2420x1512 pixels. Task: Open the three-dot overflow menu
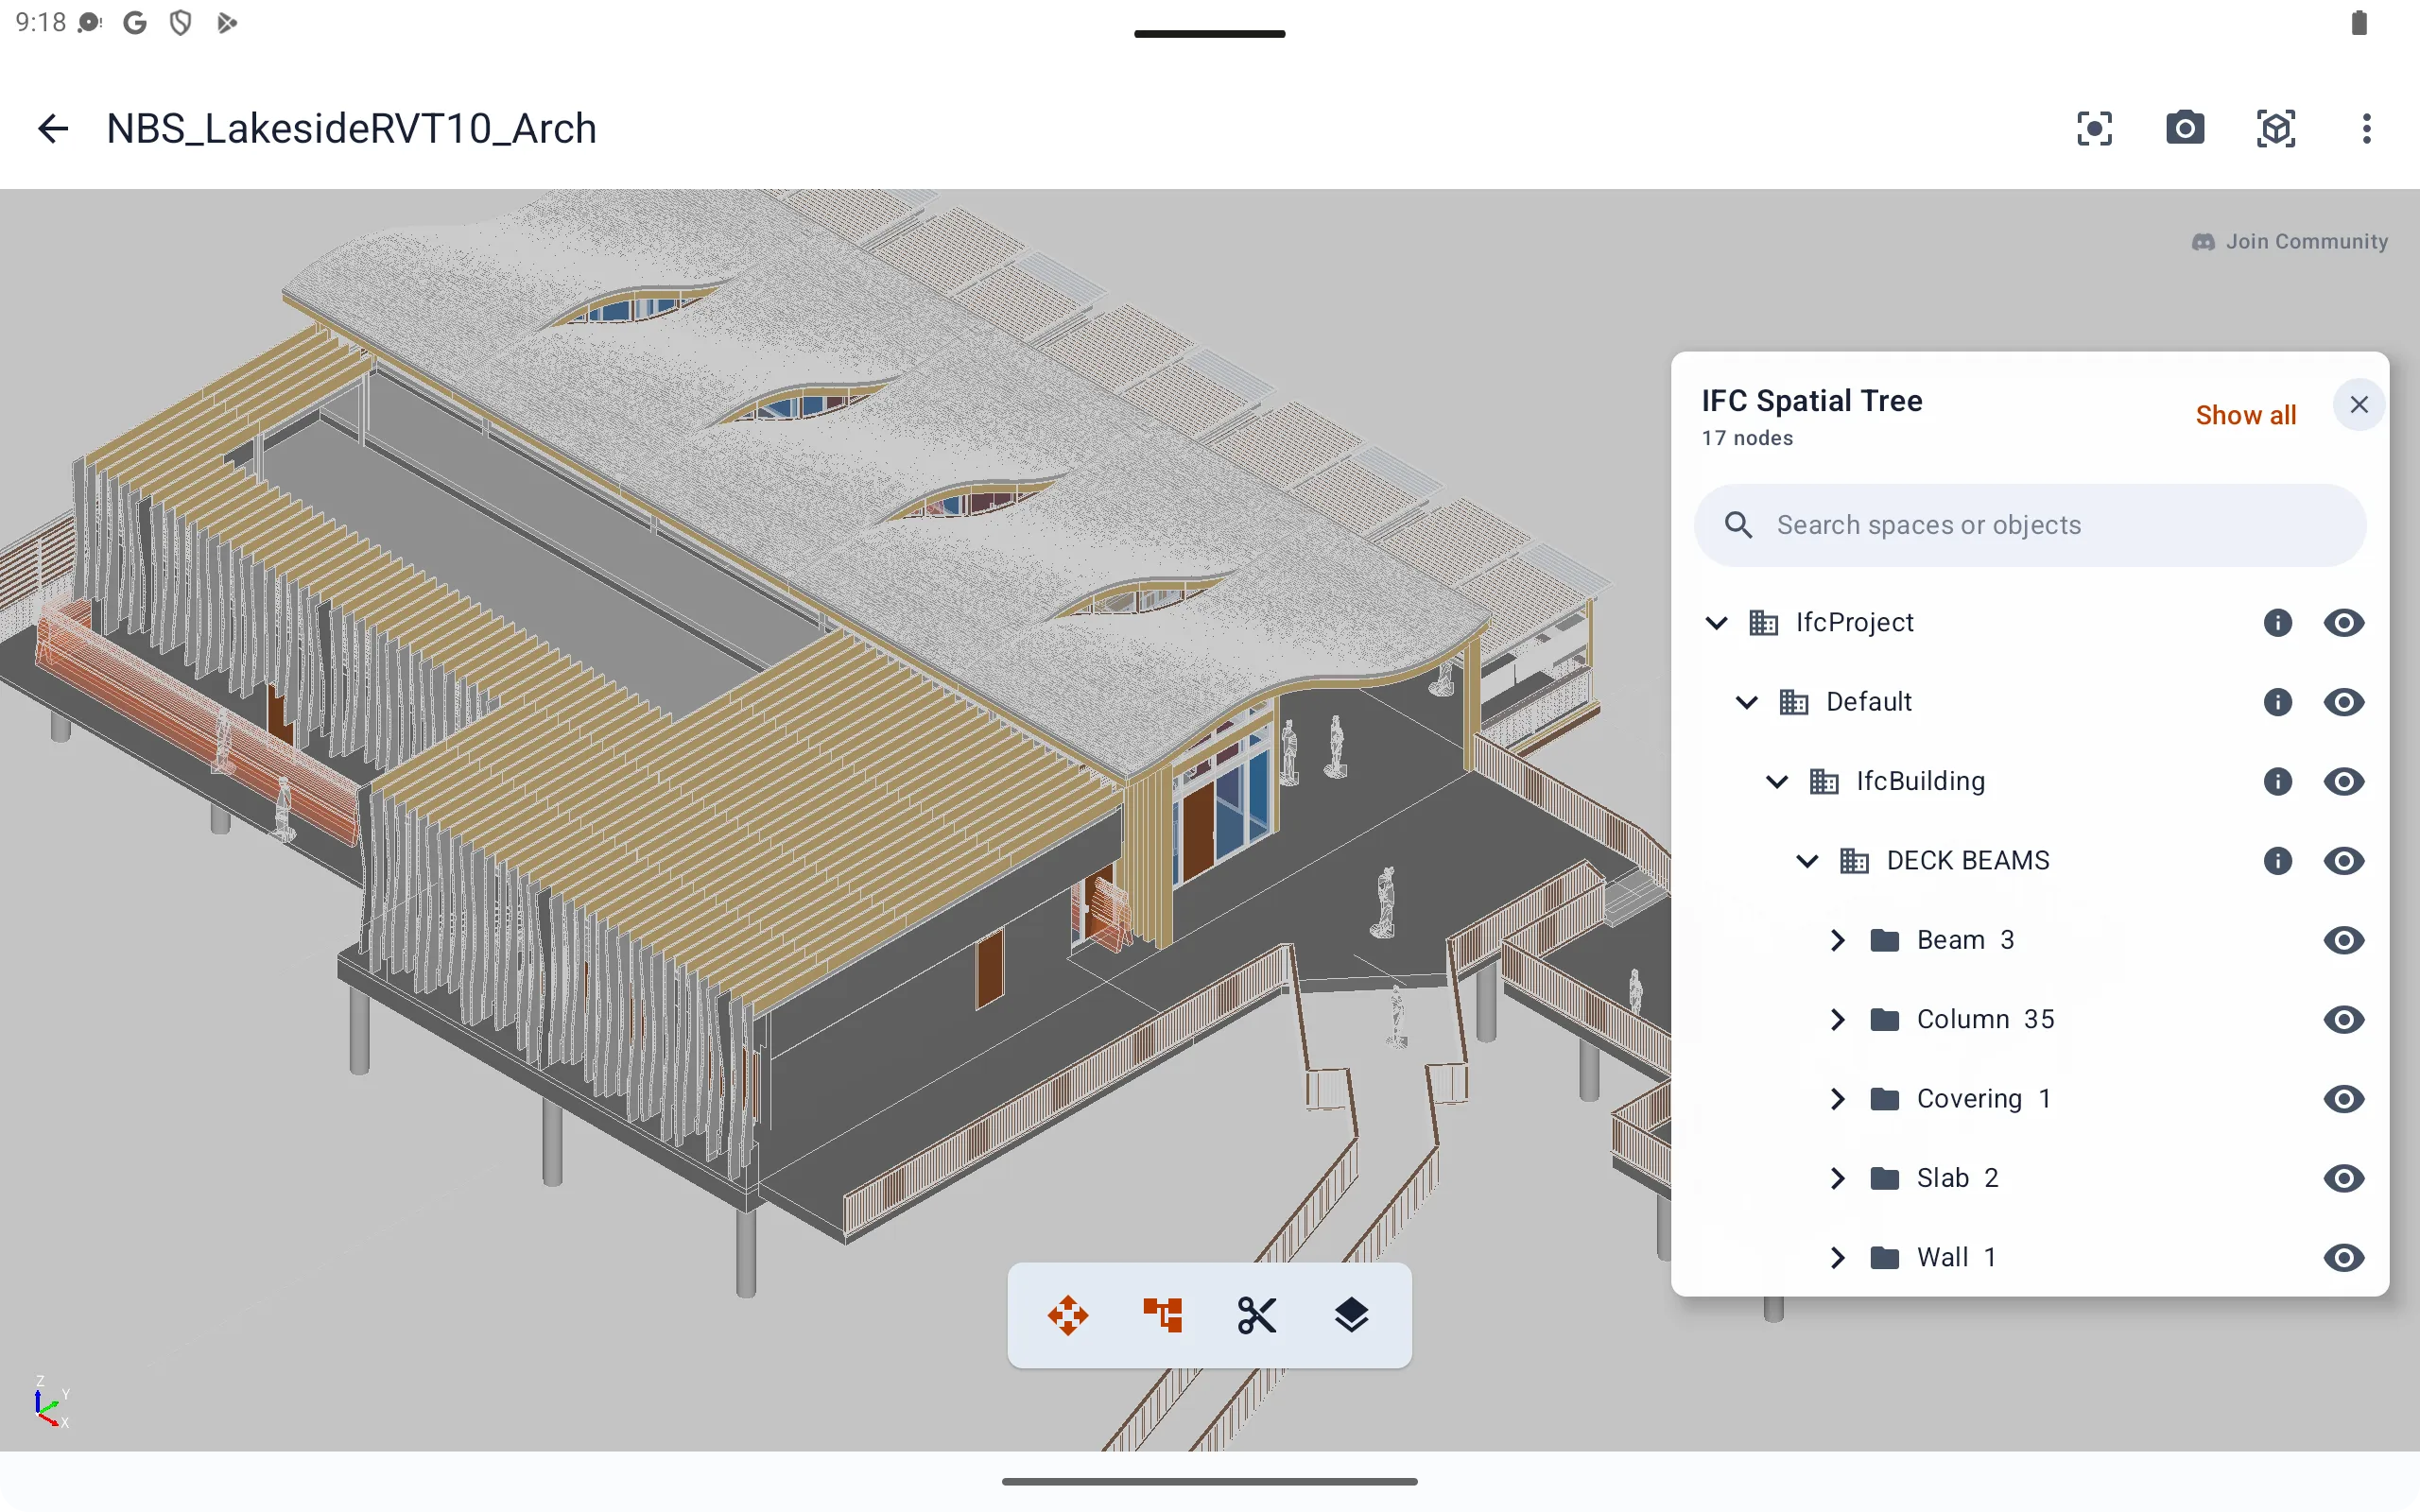pos(2366,129)
